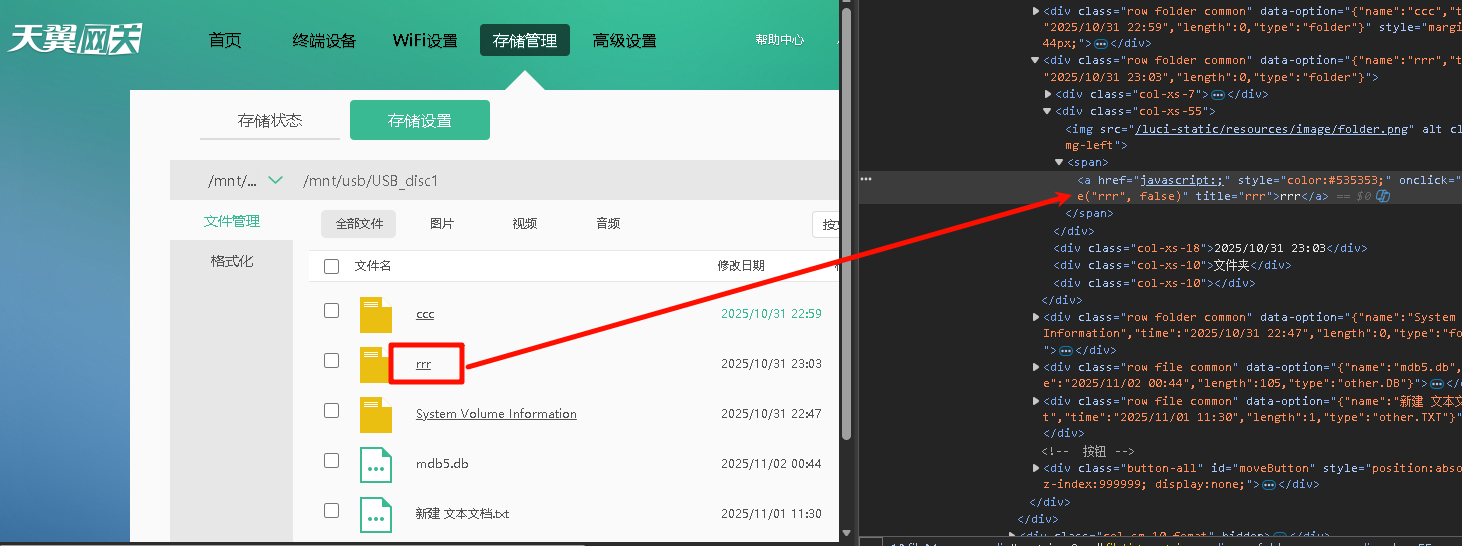Click the ellipsis pill in the mdb5.db file div

(x=1437, y=384)
